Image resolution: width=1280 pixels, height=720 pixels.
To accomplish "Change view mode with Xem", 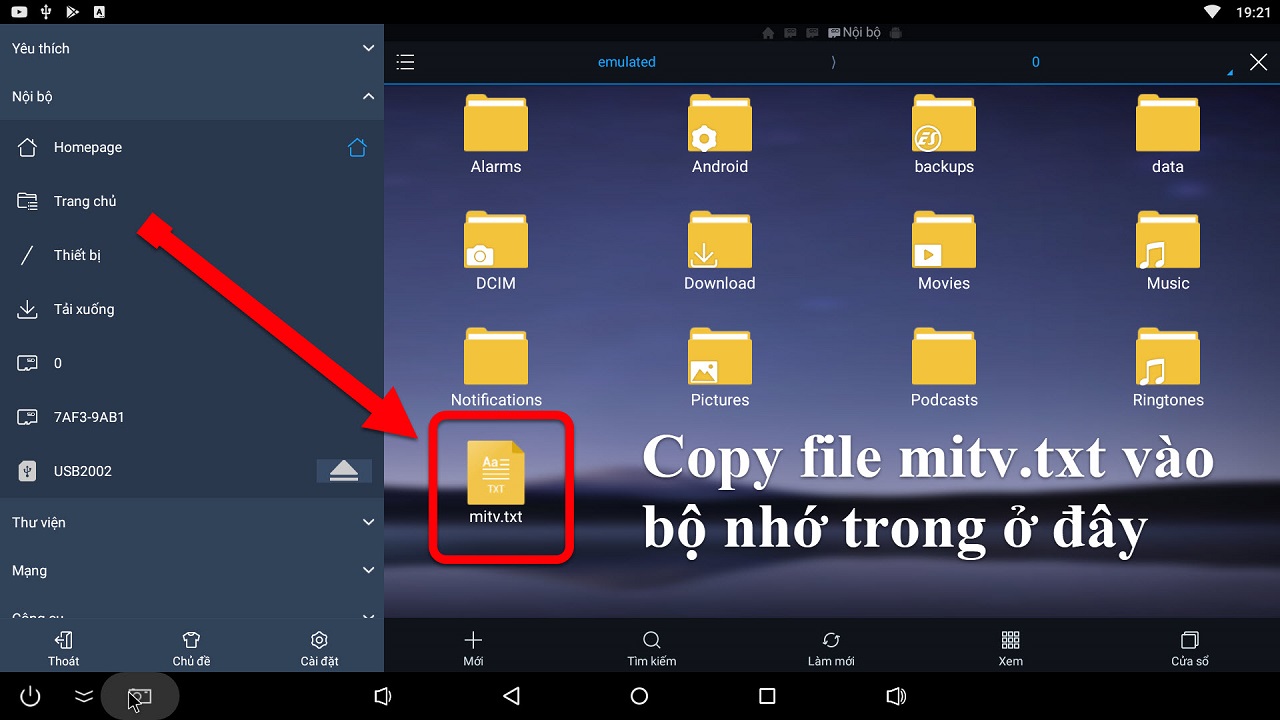I will pos(1010,647).
